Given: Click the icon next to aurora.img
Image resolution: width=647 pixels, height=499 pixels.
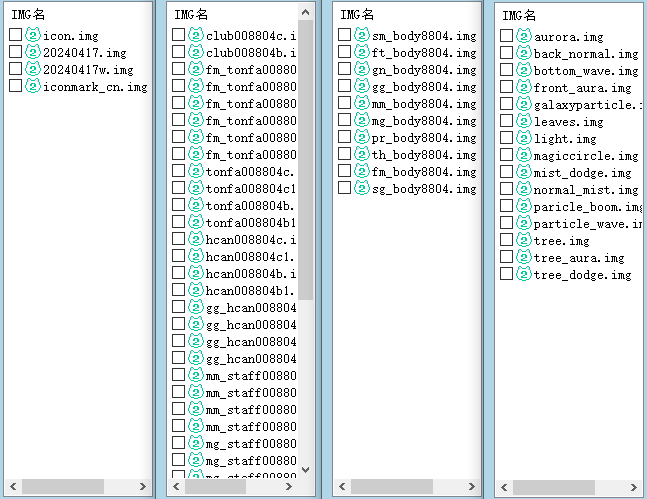Looking at the screenshot, I should pos(523,37).
